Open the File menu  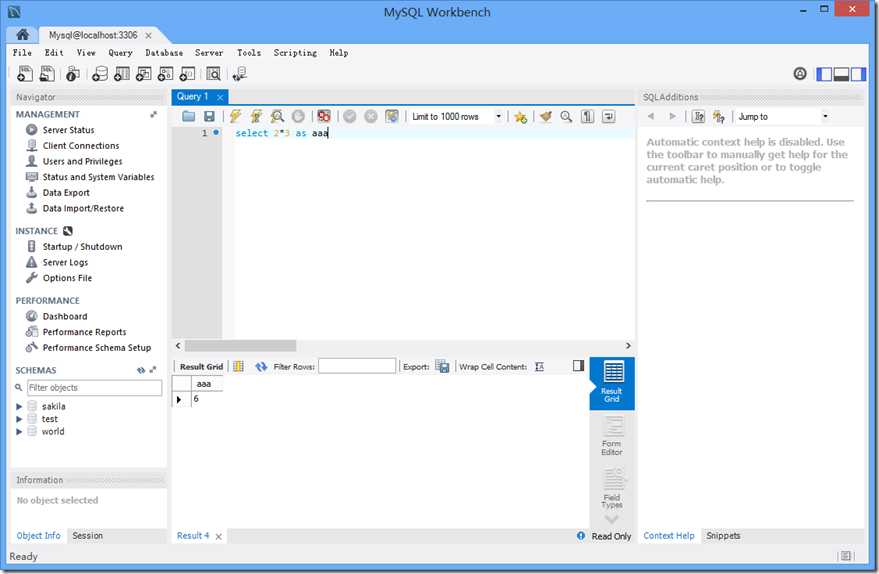[x=22, y=53]
